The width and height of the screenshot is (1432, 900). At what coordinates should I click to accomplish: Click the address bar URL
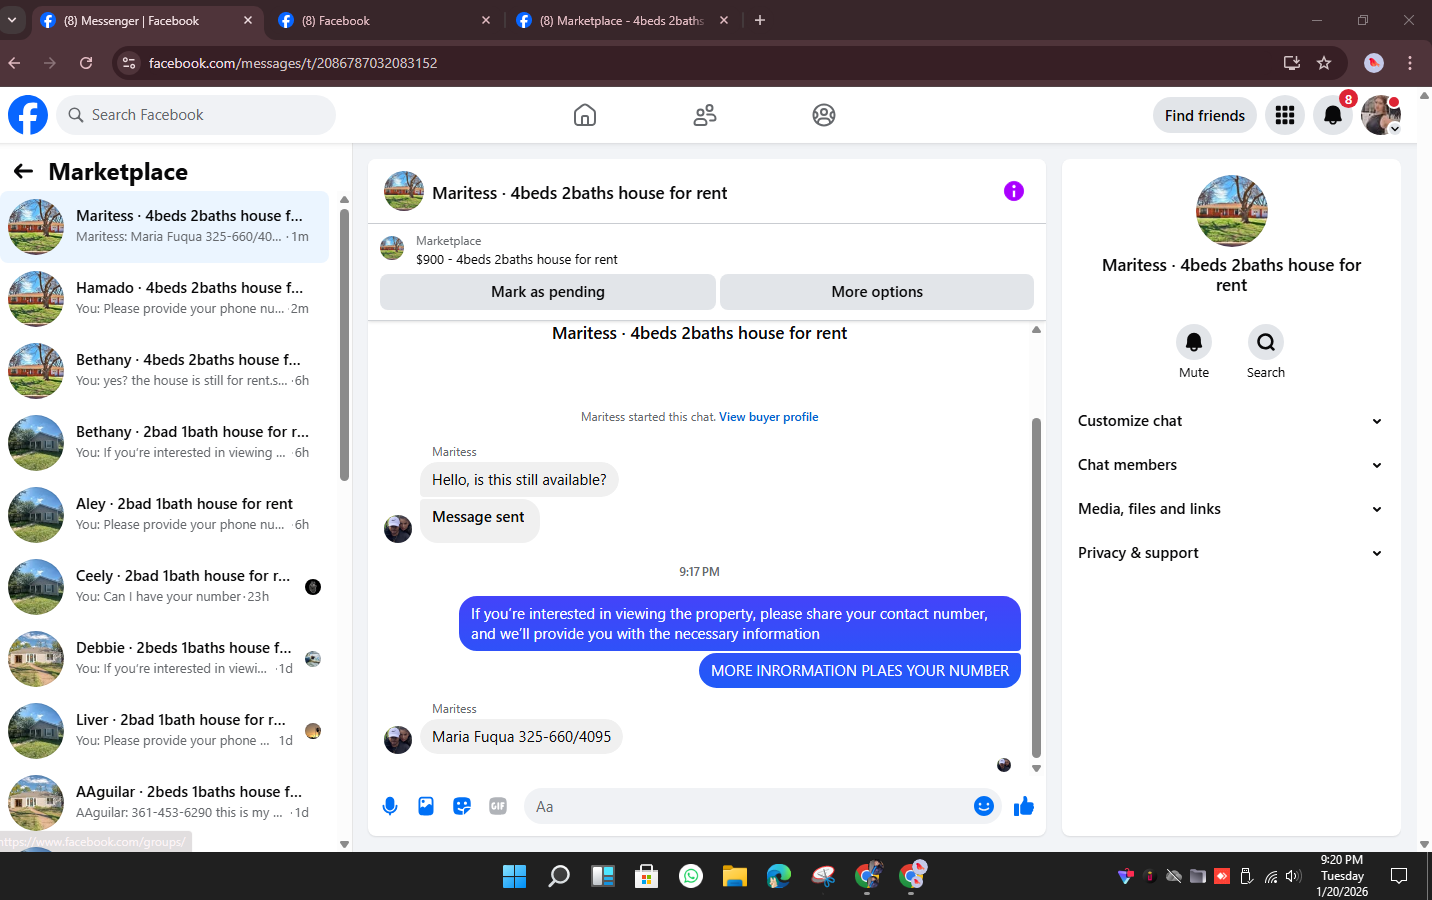point(293,63)
